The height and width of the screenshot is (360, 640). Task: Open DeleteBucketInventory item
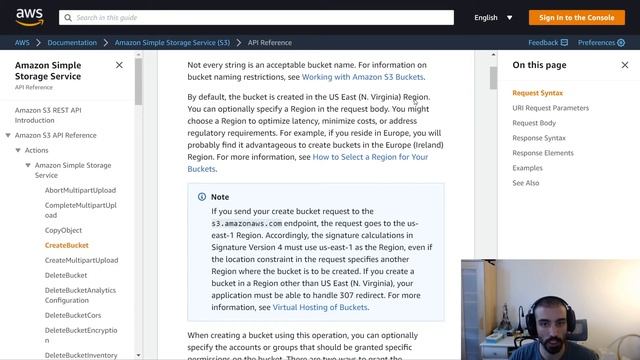tap(81, 355)
